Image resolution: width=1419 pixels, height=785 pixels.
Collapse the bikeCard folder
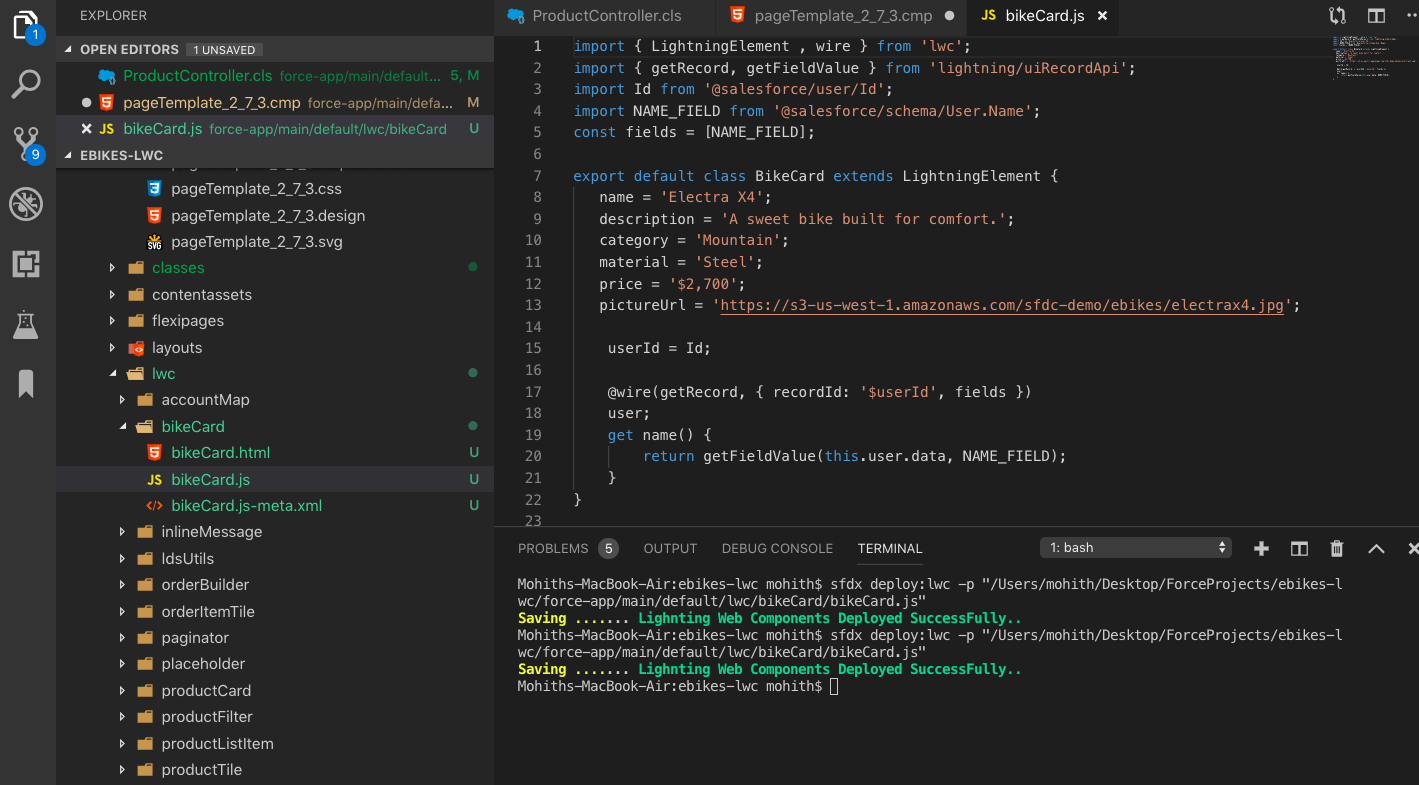123,427
